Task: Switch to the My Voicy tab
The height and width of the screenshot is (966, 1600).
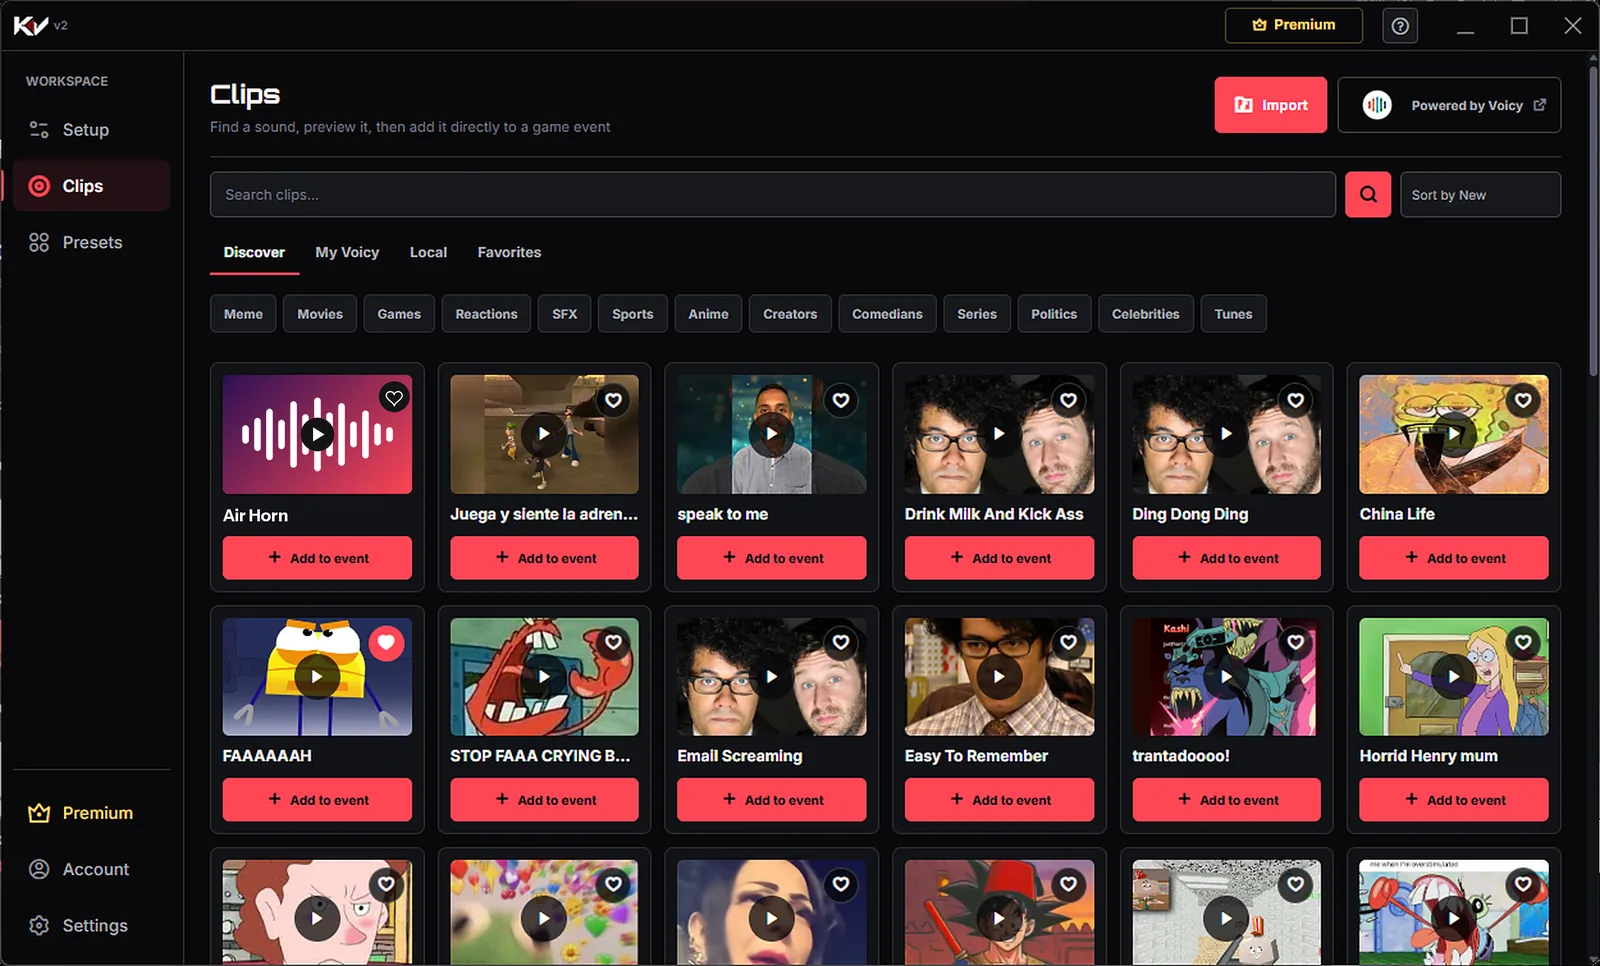Action: click(347, 253)
